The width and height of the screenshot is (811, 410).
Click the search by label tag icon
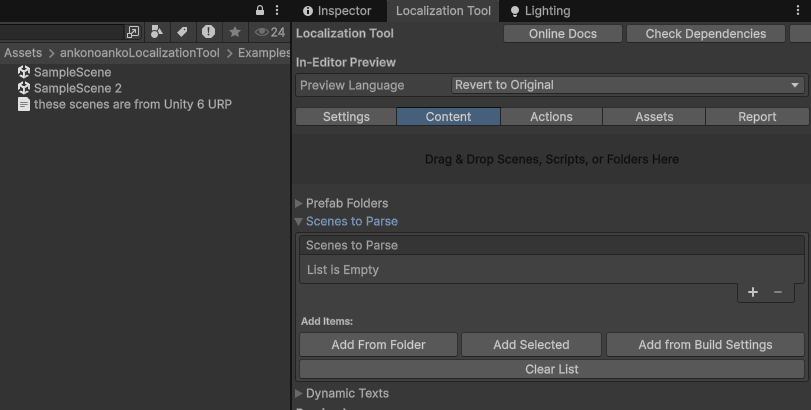coord(182,32)
